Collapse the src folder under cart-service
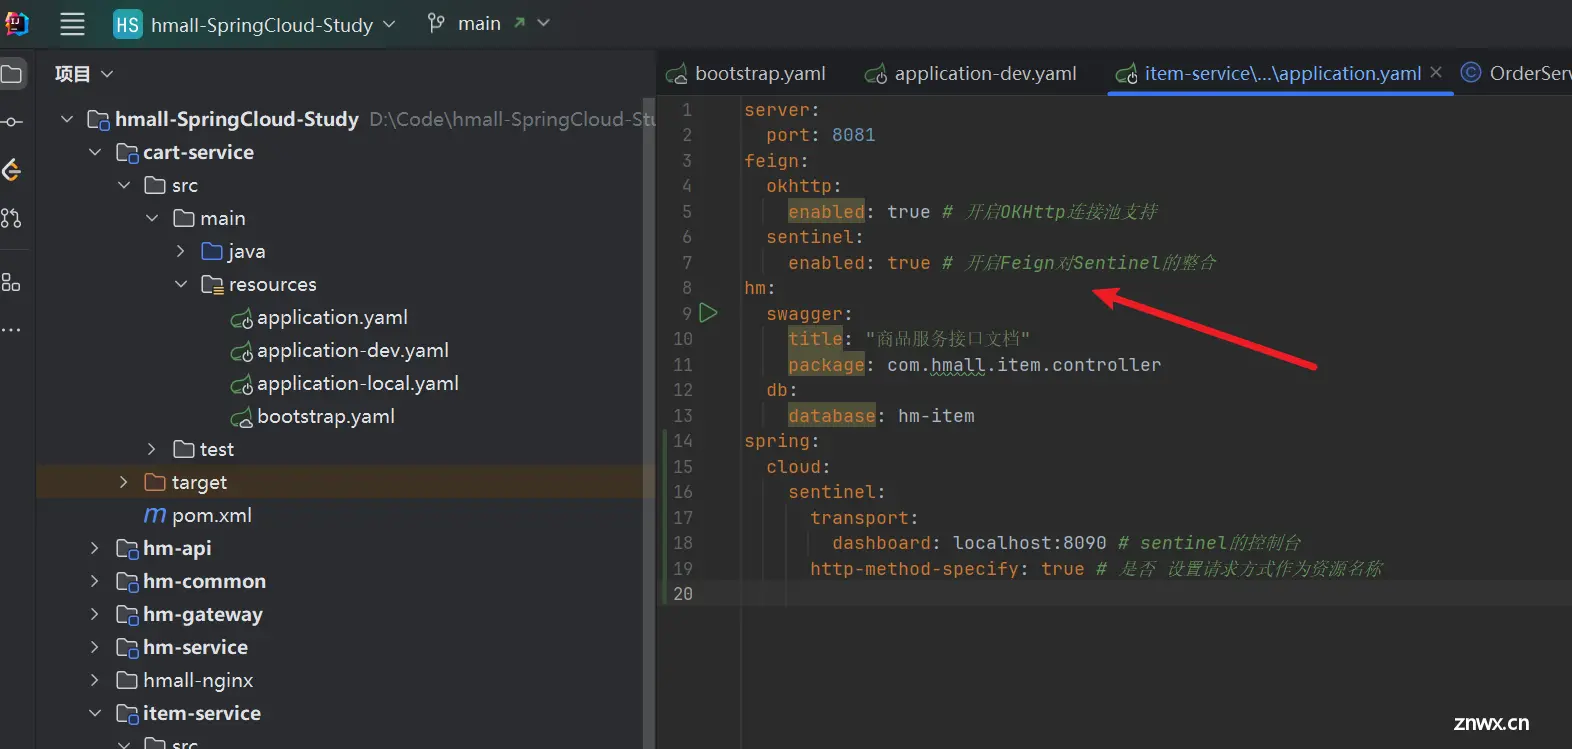This screenshot has width=1572, height=749. [124, 185]
